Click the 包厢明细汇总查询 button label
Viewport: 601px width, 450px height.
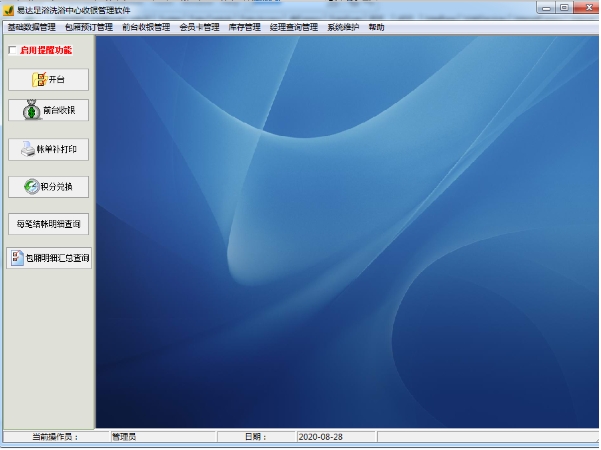tap(57, 258)
